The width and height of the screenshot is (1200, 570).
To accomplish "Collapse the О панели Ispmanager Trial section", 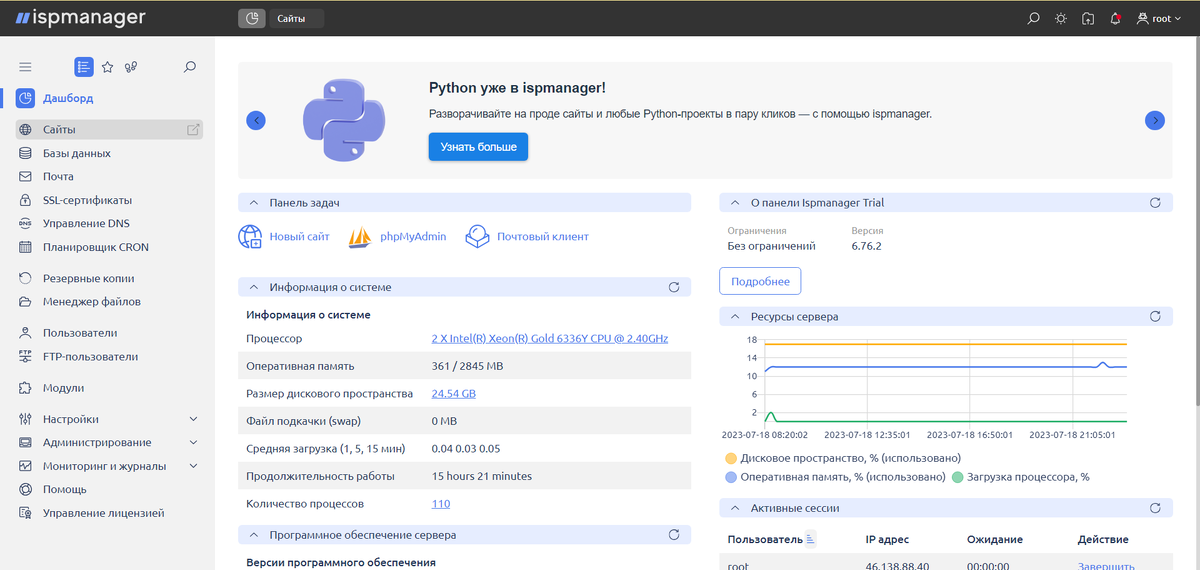I will point(736,203).
